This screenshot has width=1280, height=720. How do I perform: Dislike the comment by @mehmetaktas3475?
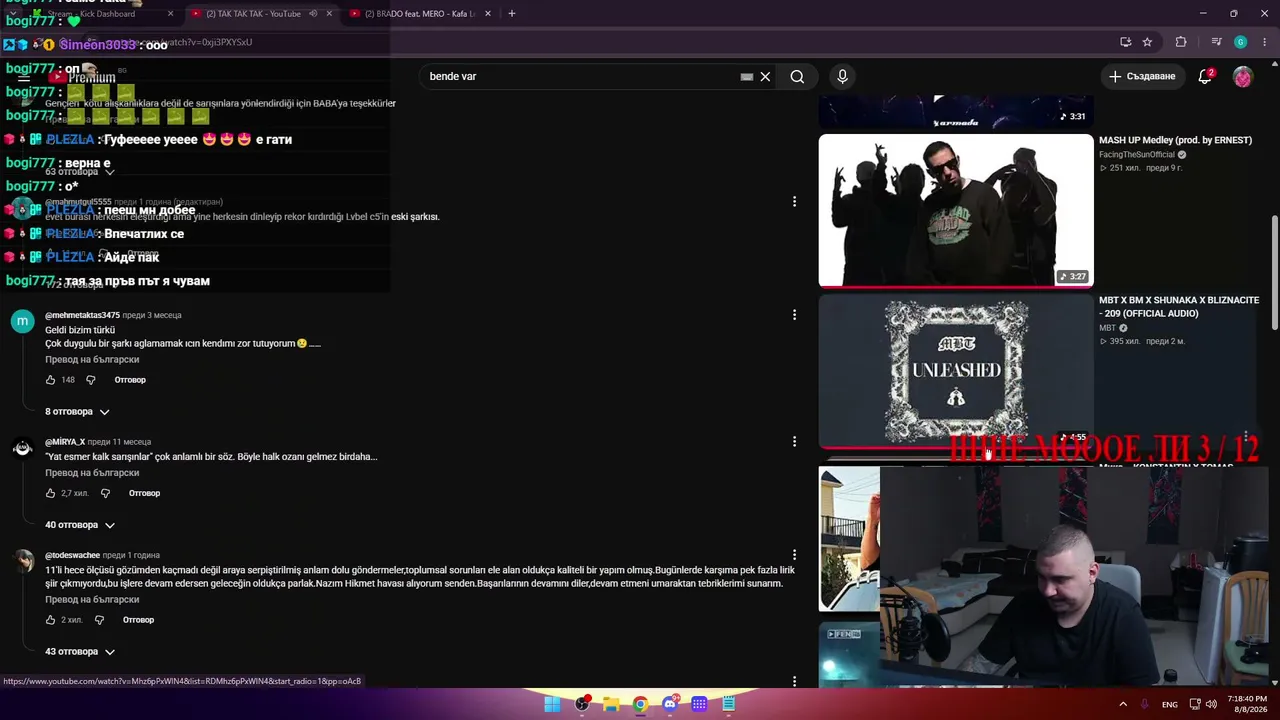(x=91, y=380)
